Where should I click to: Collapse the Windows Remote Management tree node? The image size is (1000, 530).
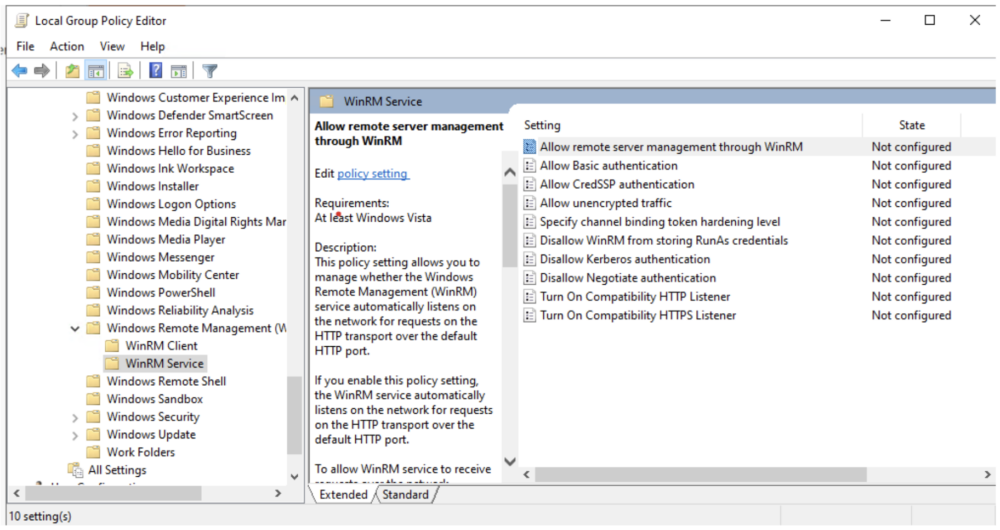pyautogui.click(x=76, y=328)
